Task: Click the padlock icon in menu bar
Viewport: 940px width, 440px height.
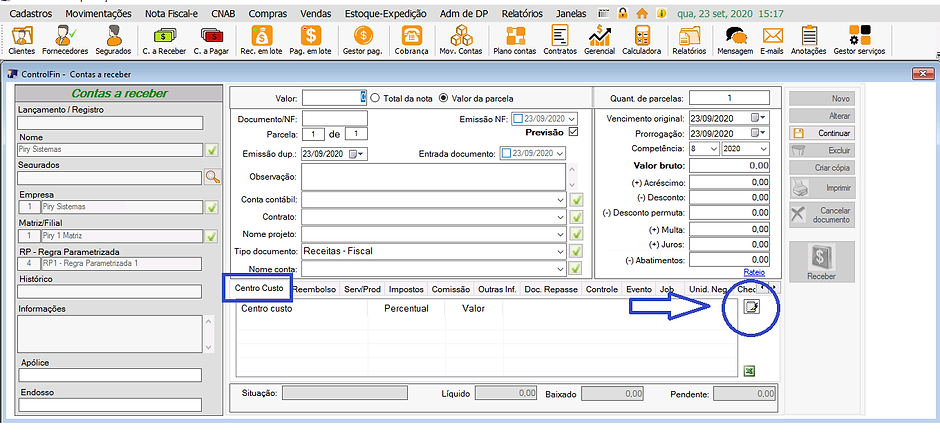Action: click(x=623, y=13)
